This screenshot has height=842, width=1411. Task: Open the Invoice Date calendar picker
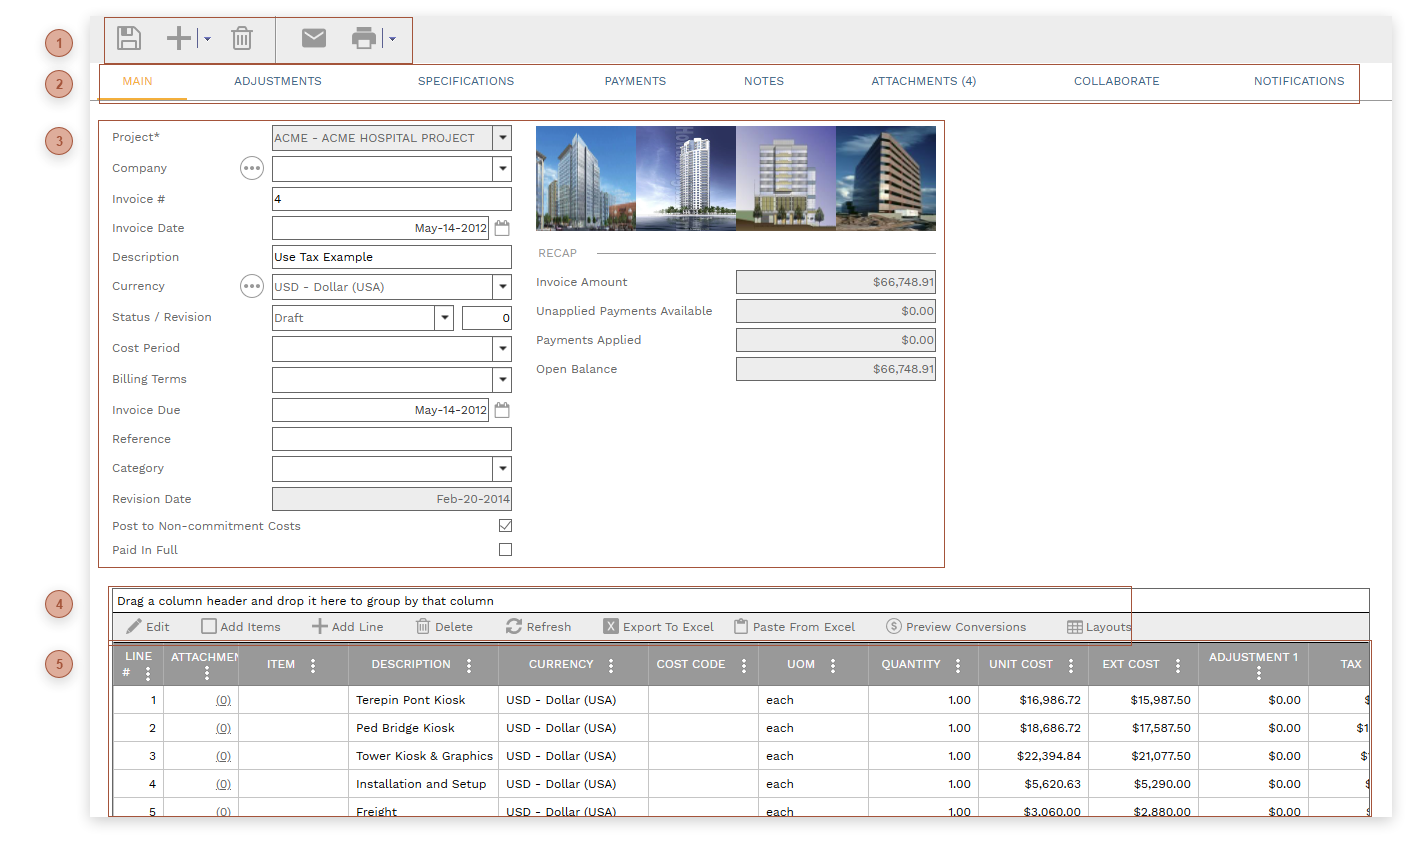coord(501,227)
